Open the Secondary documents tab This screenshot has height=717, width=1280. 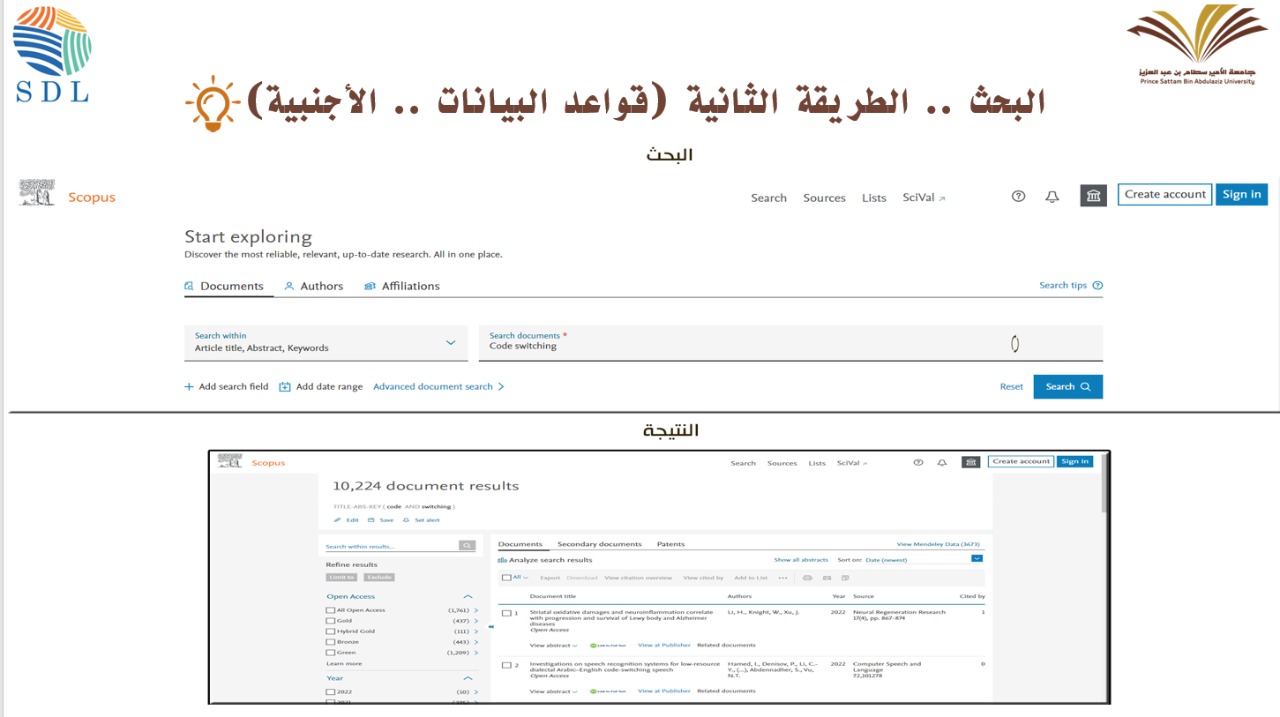click(x=599, y=544)
